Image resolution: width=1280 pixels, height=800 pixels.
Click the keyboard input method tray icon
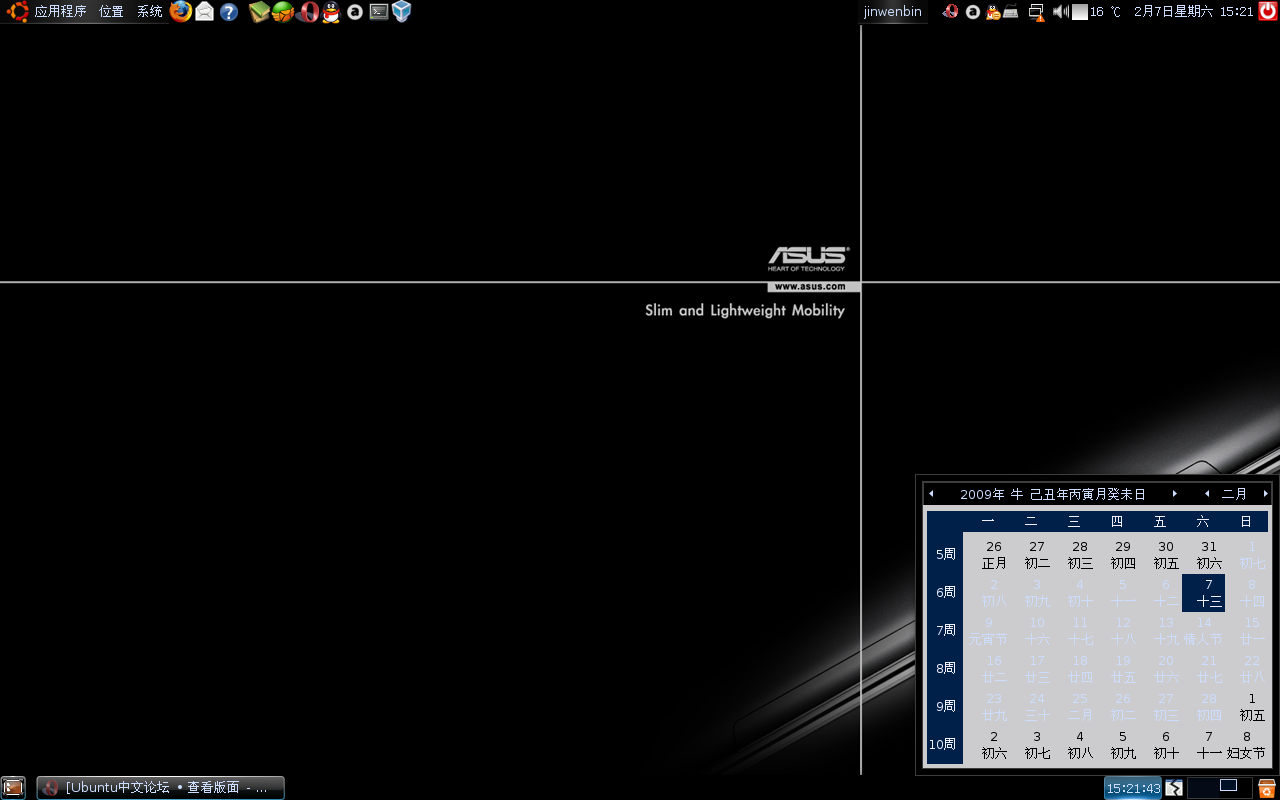pos(1011,12)
